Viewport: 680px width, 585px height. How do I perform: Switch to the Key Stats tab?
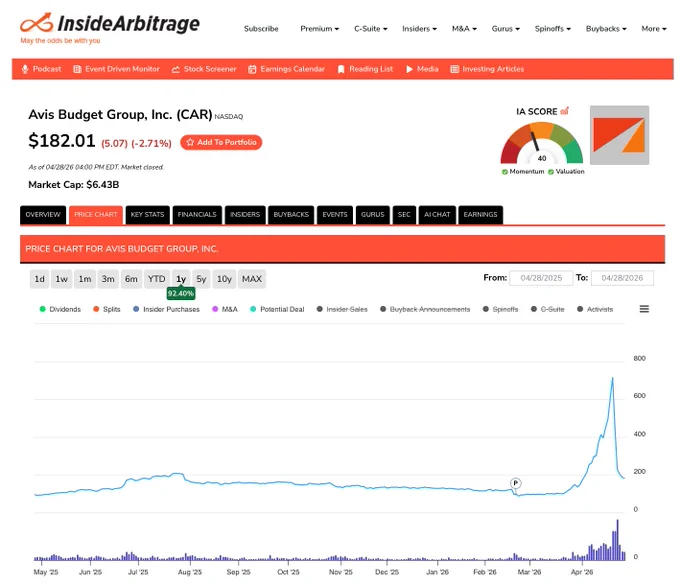point(147,215)
